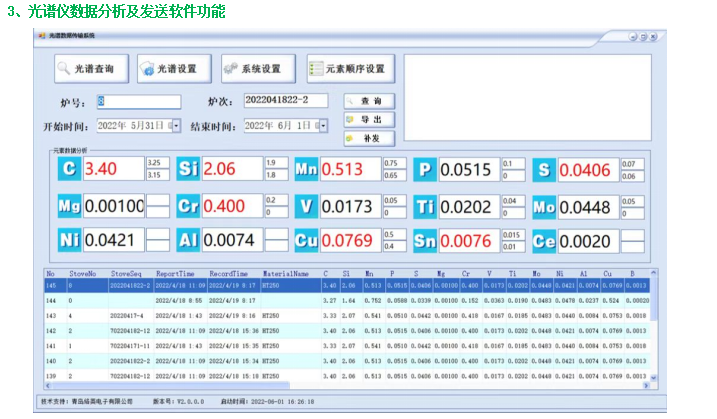The height and width of the screenshot is (419, 717).
Task: Expand the 结束时间 end date dropdown
Action: 322,126
